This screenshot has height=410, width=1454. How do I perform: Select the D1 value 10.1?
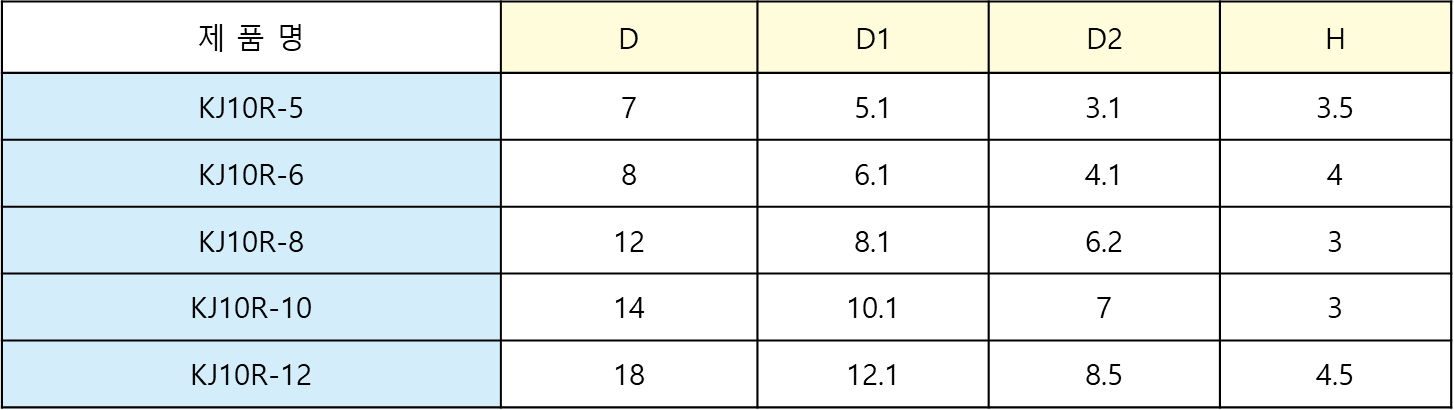pyautogui.click(x=873, y=308)
